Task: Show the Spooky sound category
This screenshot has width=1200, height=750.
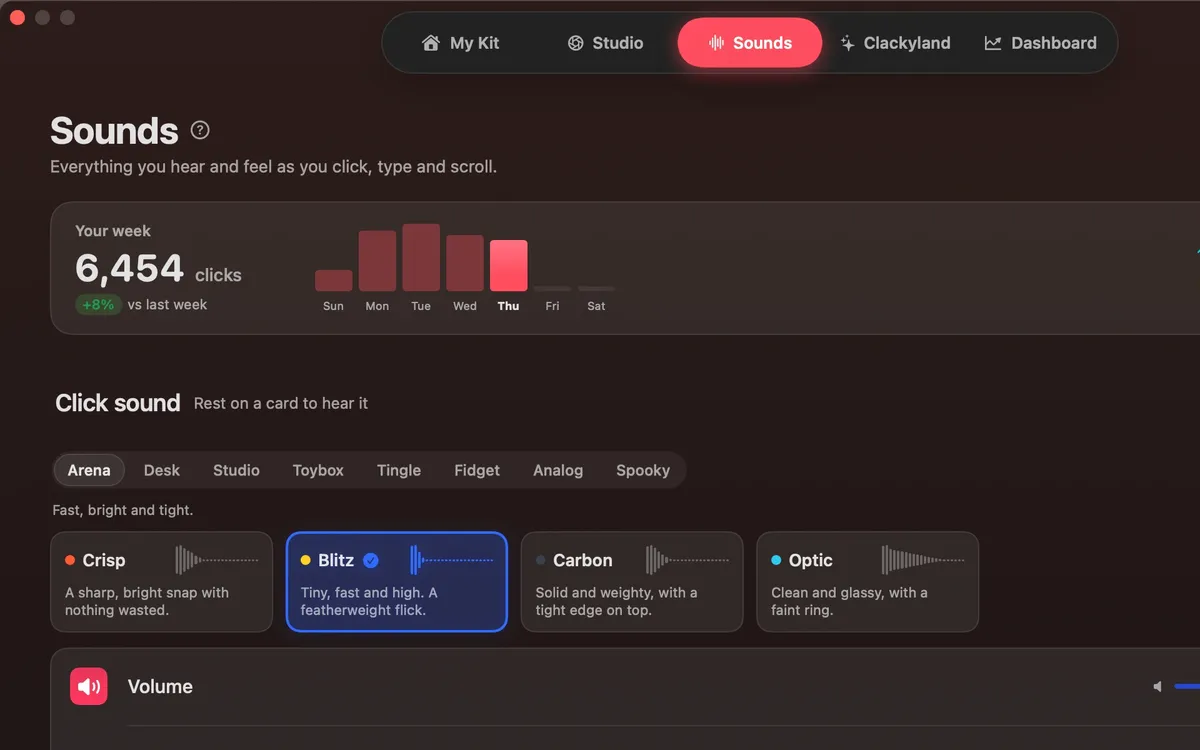Action: click(x=643, y=470)
